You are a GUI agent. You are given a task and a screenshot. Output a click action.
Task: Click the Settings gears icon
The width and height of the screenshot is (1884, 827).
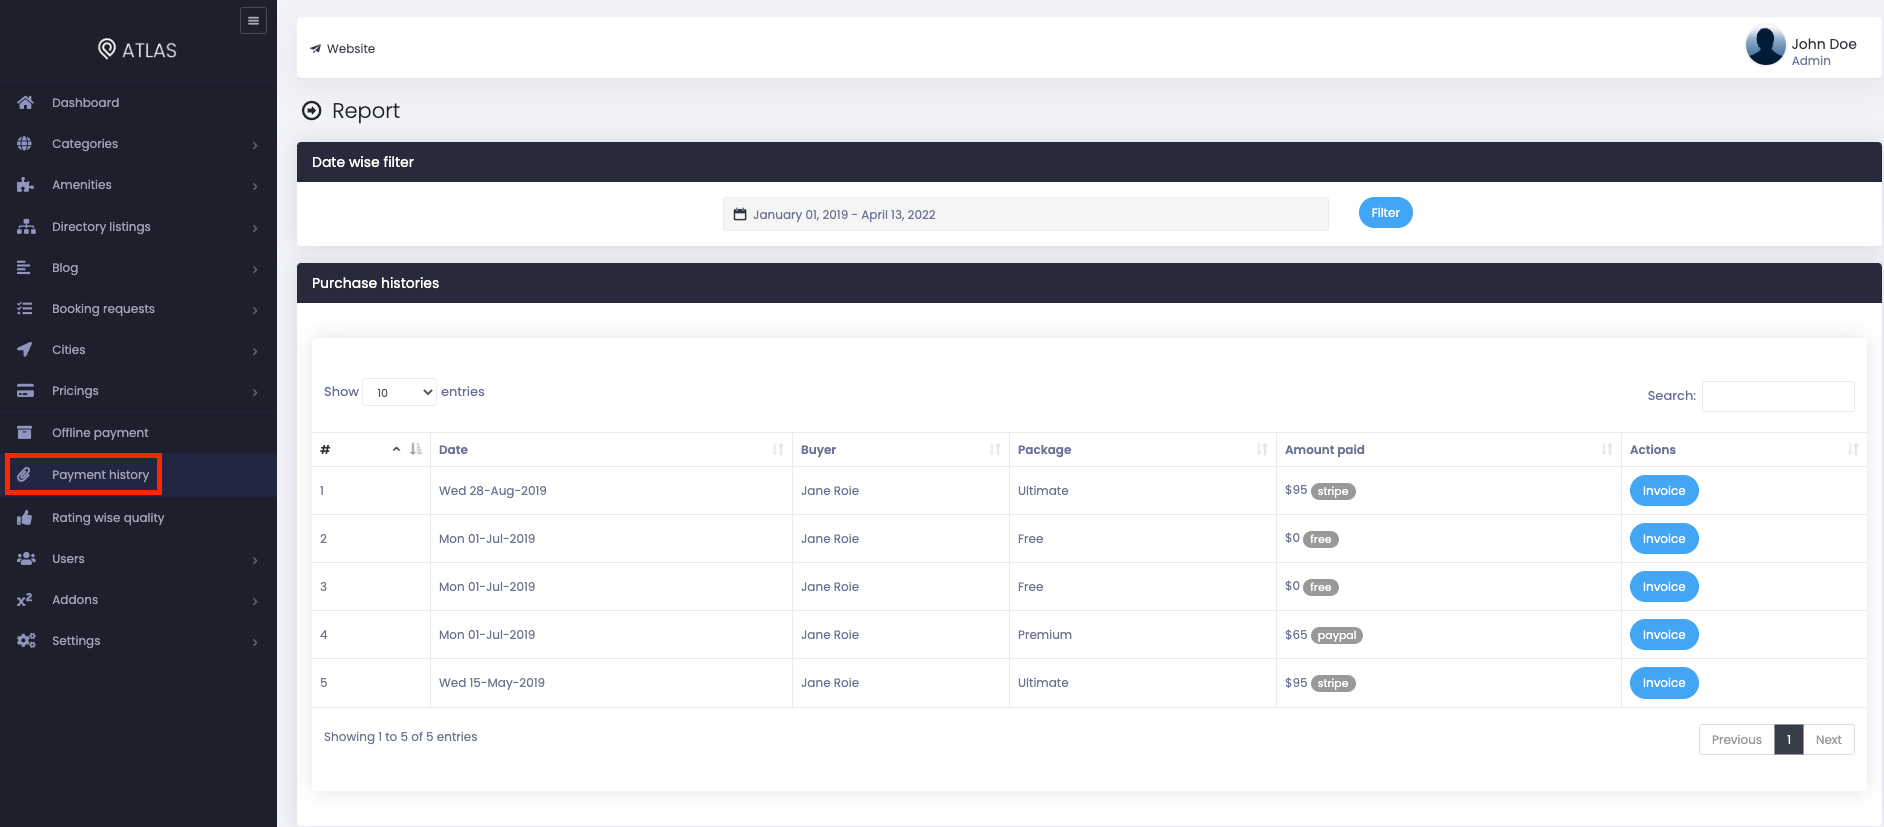click(26, 640)
